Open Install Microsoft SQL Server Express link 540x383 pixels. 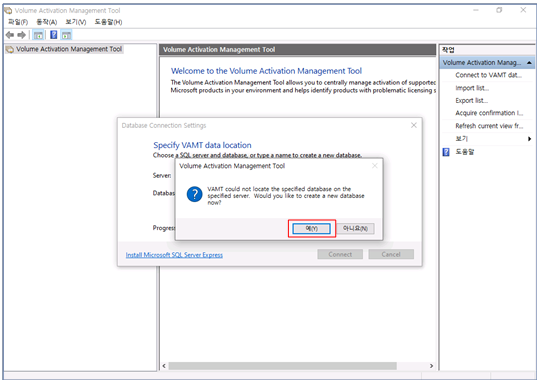point(174,255)
